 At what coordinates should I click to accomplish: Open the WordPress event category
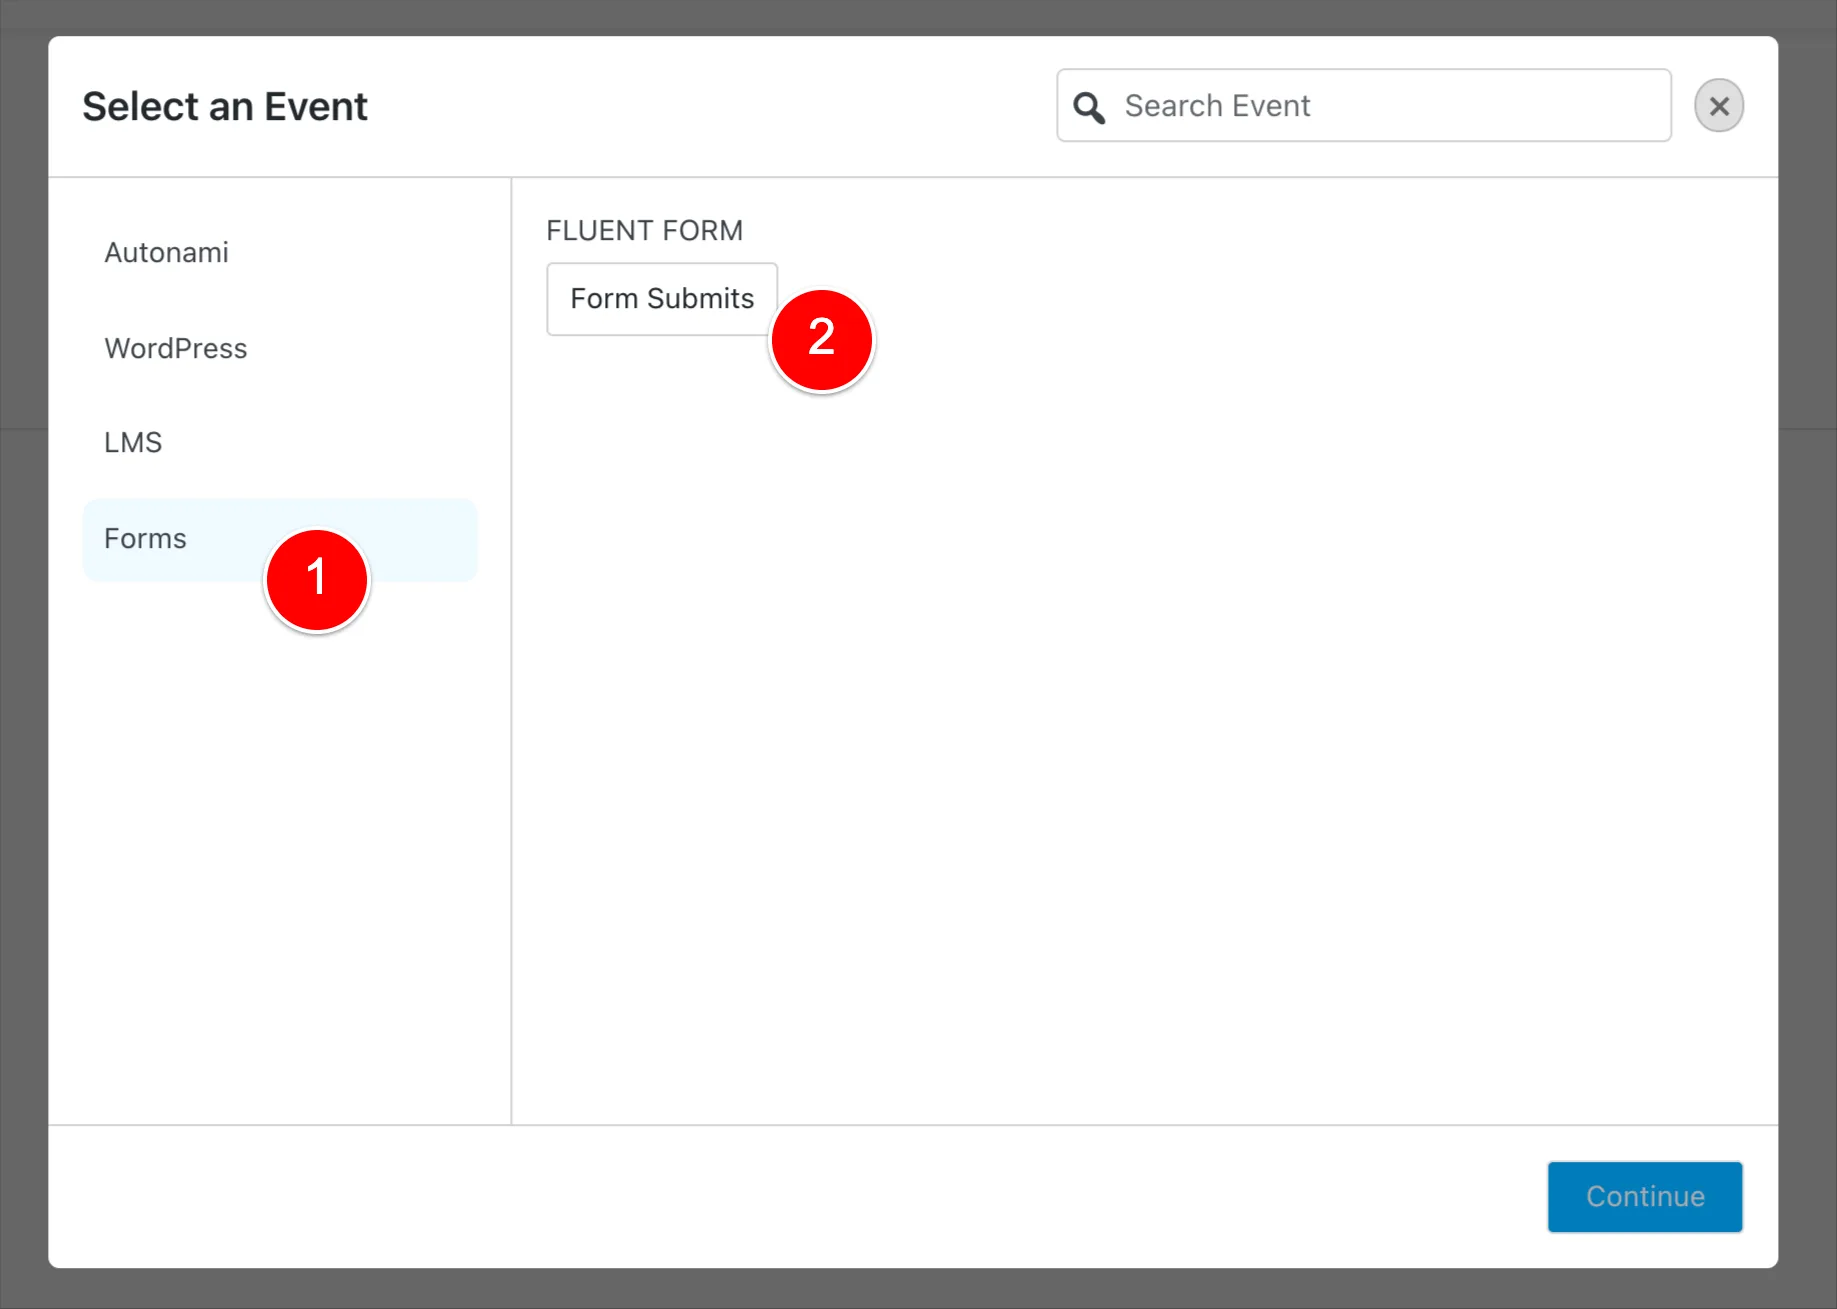point(280,348)
